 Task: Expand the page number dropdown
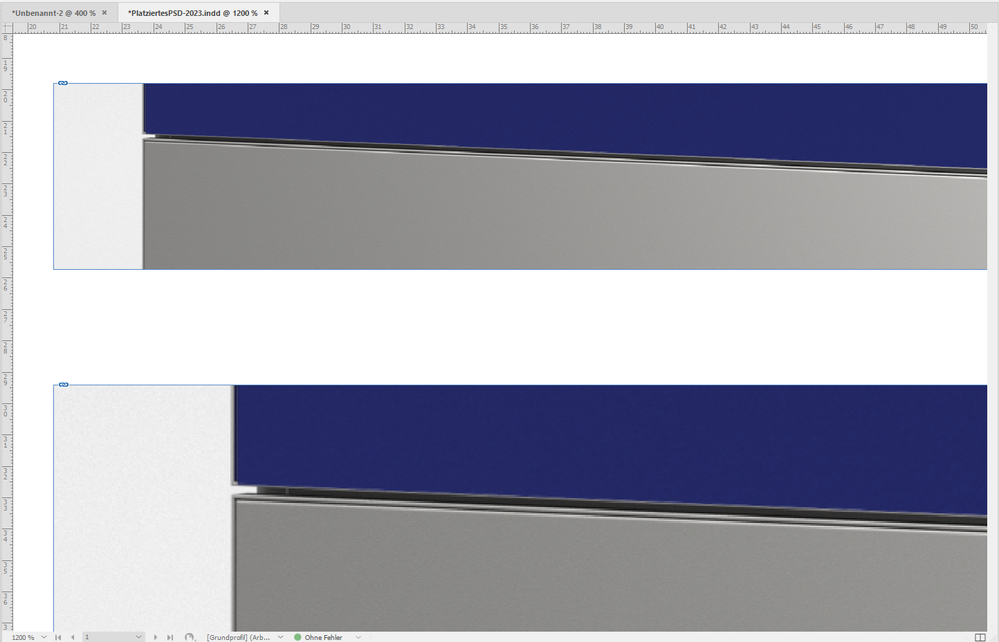coord(139,636)
